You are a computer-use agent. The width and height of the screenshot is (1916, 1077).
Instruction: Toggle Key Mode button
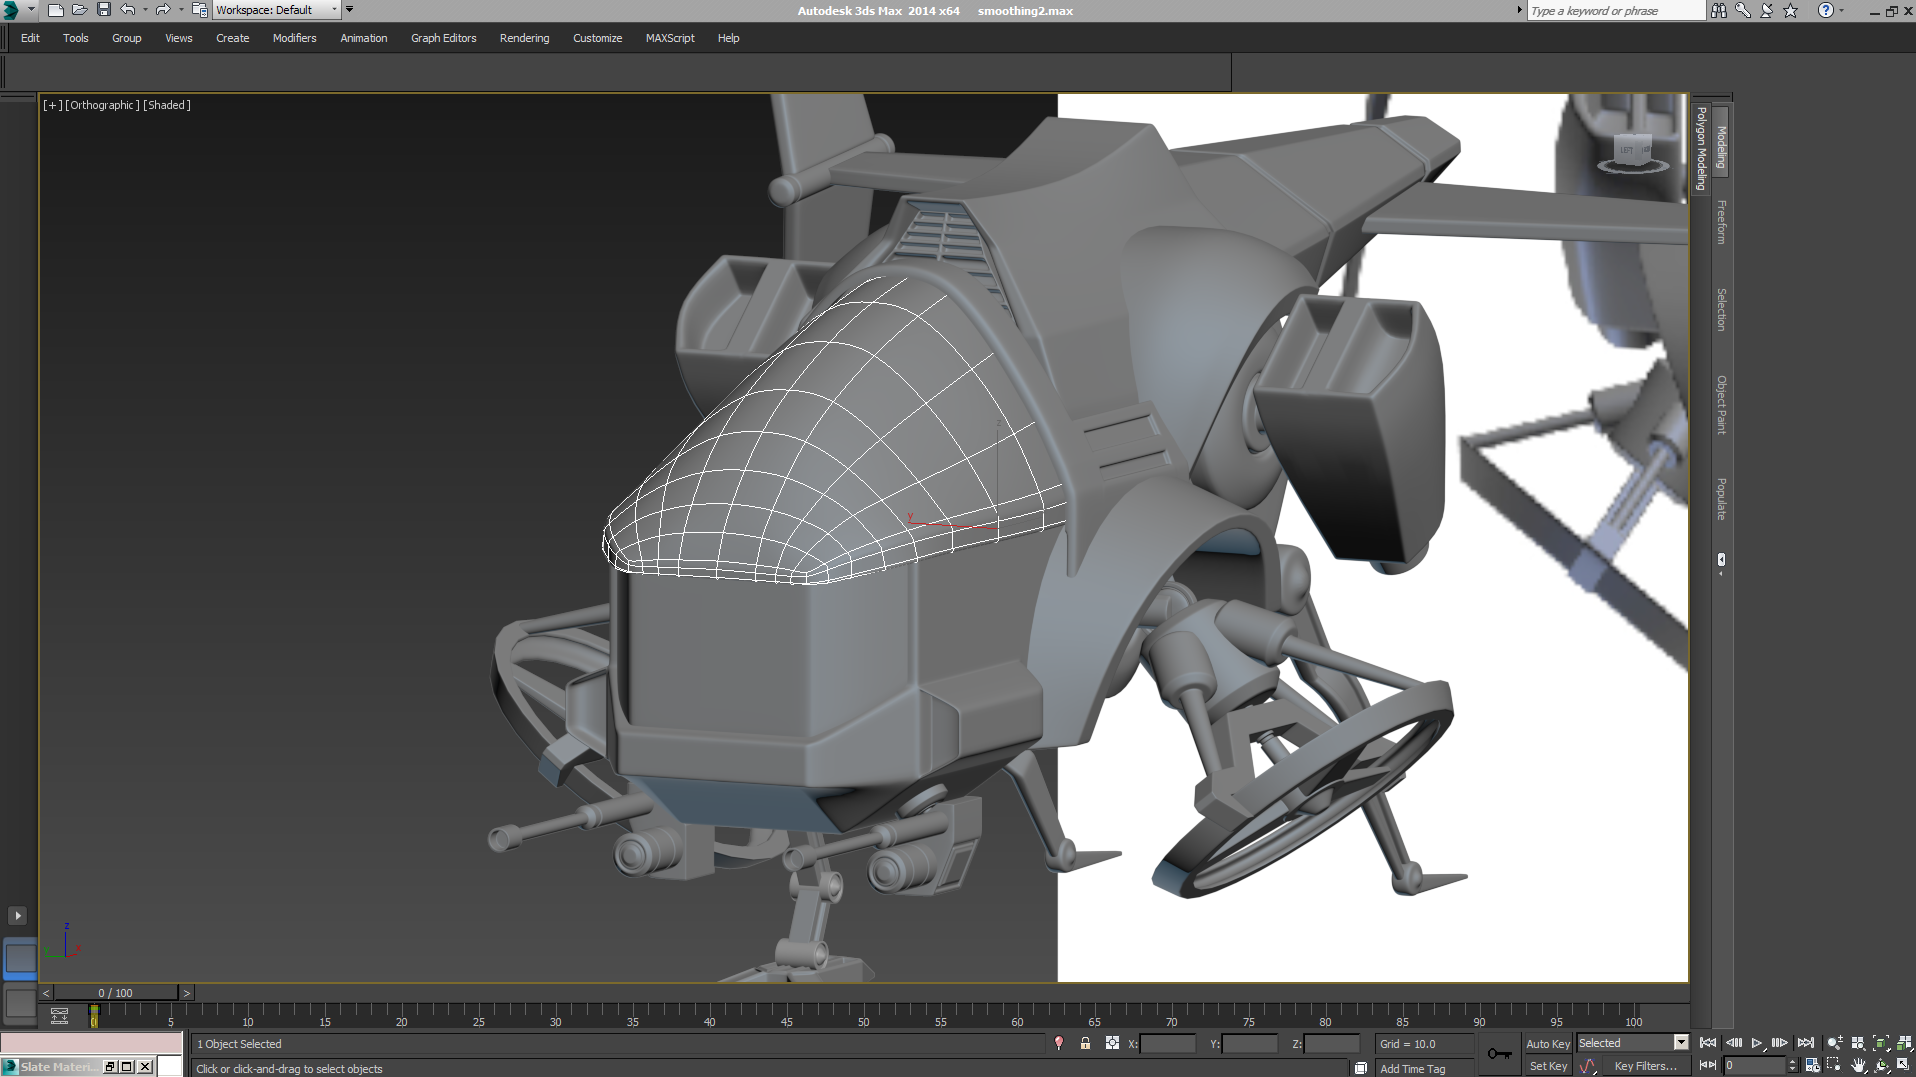tap(1708, 1065)
